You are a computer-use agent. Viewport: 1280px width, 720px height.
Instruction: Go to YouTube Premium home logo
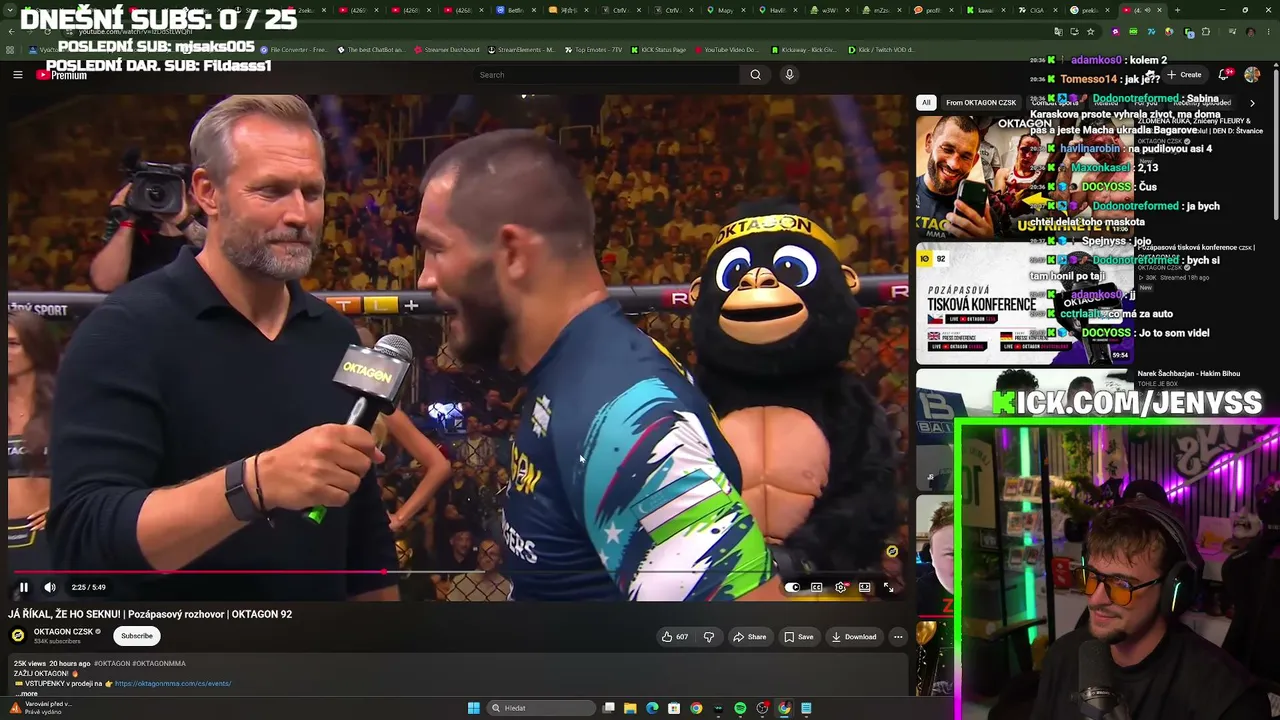(62, 75)
